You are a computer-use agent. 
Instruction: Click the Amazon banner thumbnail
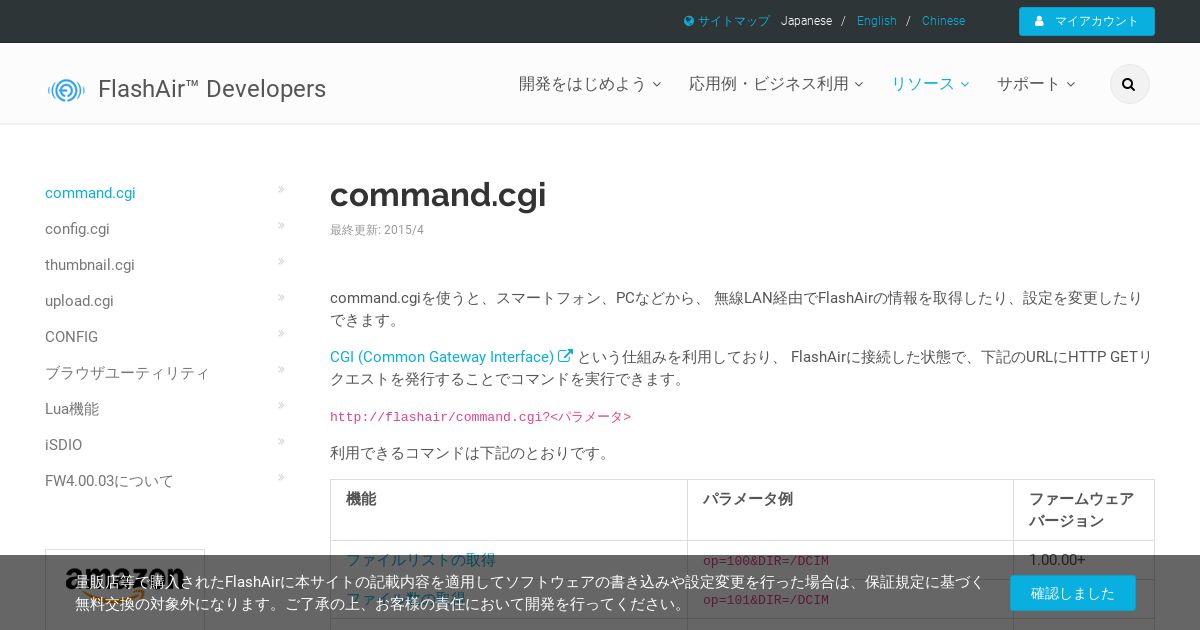point(125,589)
